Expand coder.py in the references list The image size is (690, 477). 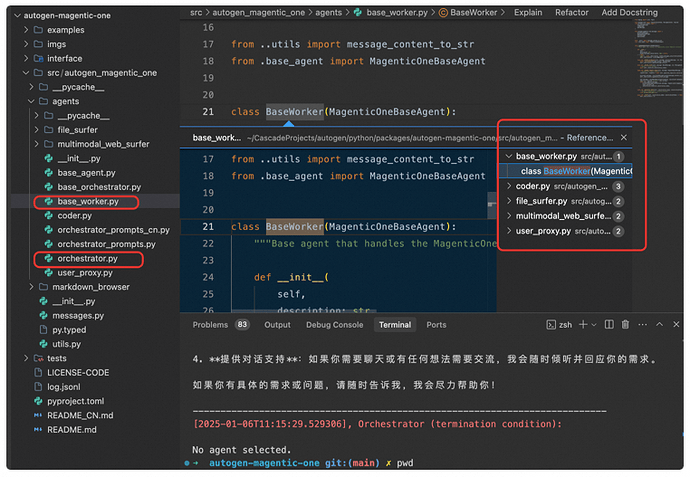509,186
